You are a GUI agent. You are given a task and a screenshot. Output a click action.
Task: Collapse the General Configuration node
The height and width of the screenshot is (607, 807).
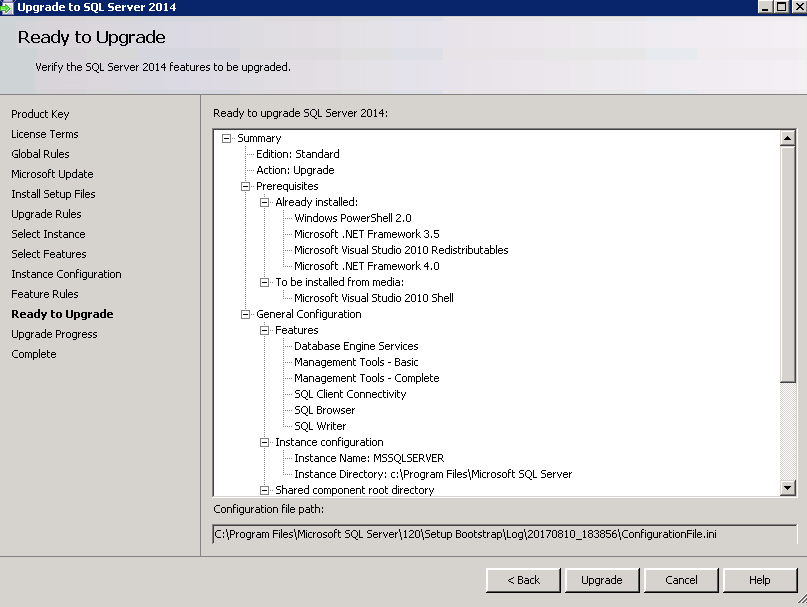(x=245, y=314)
